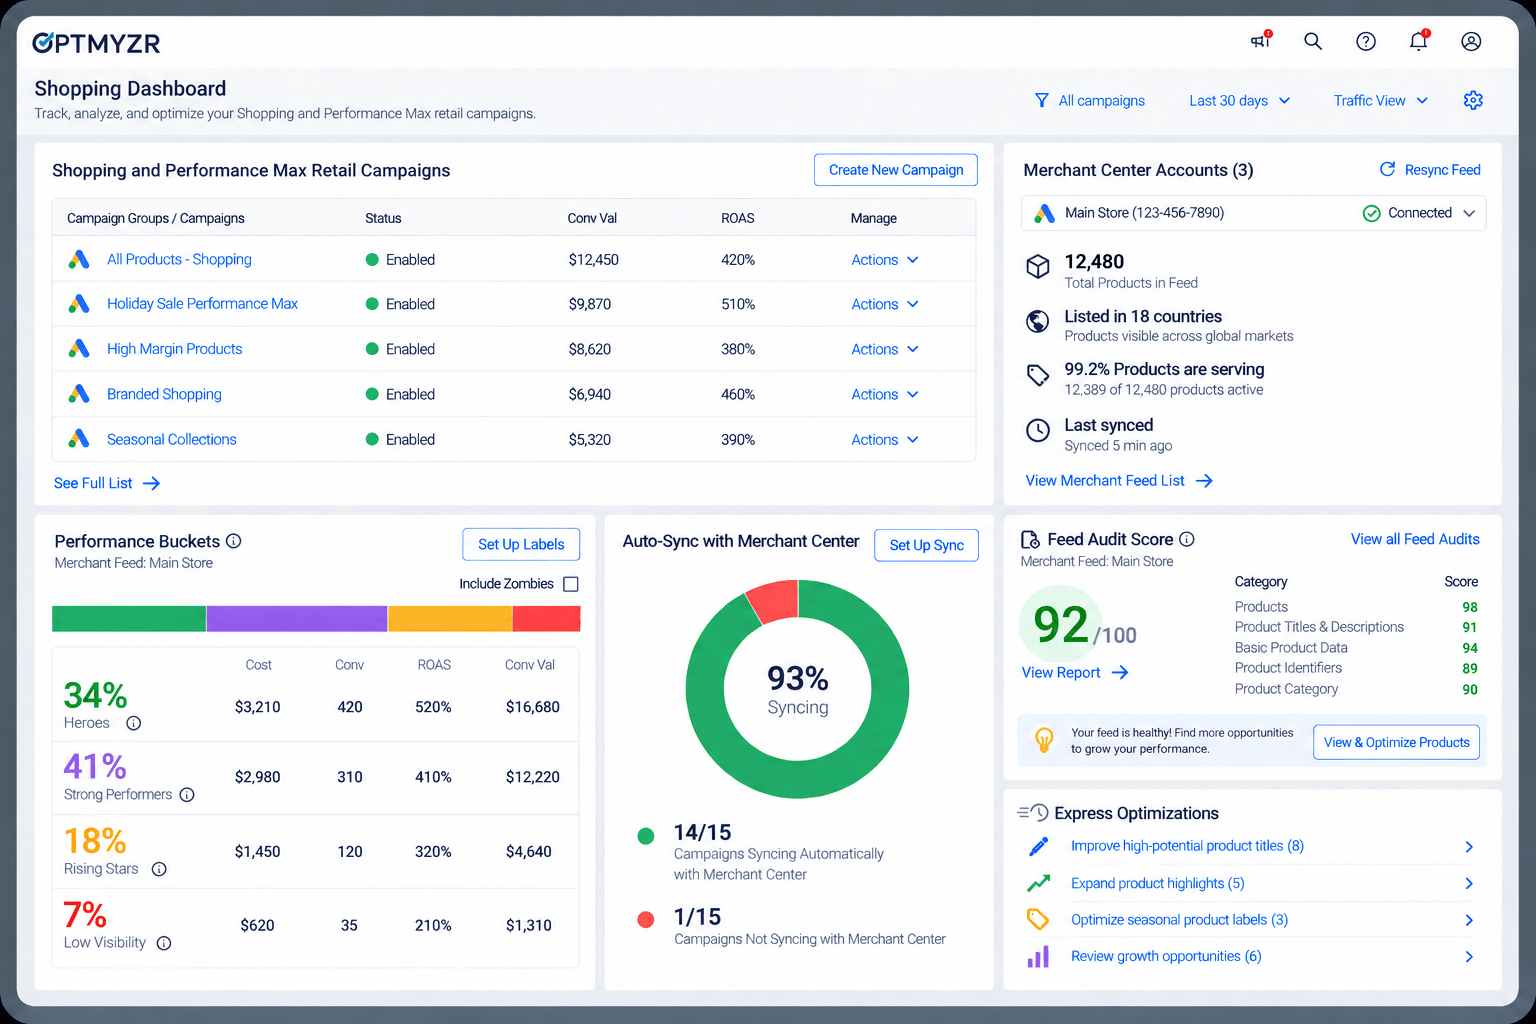This screenshot has width=1536, height=1024.
Task: Click the Optmyzr logo
Action: point(96,43)
